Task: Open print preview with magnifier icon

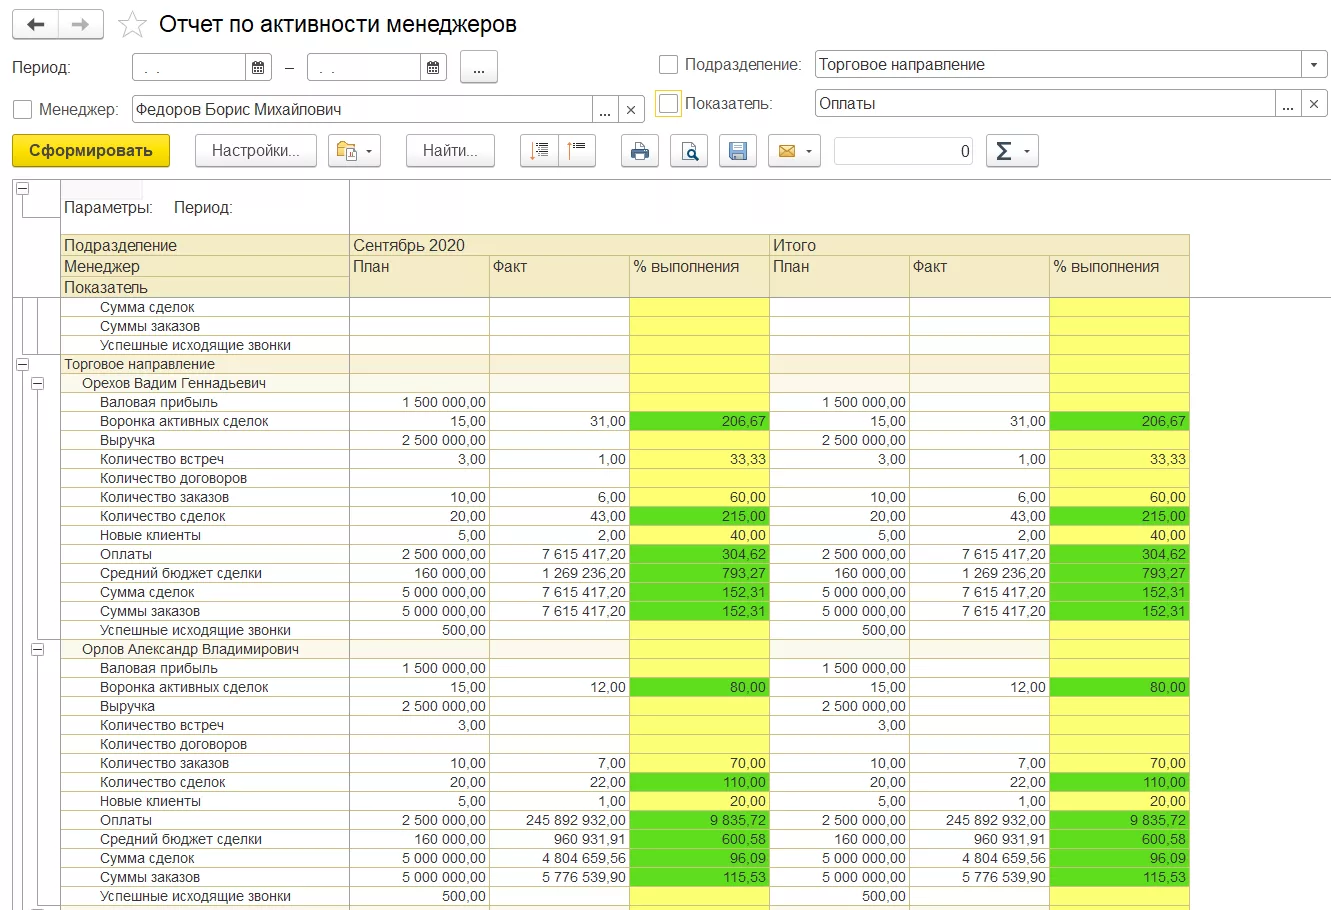Action: 689,151
